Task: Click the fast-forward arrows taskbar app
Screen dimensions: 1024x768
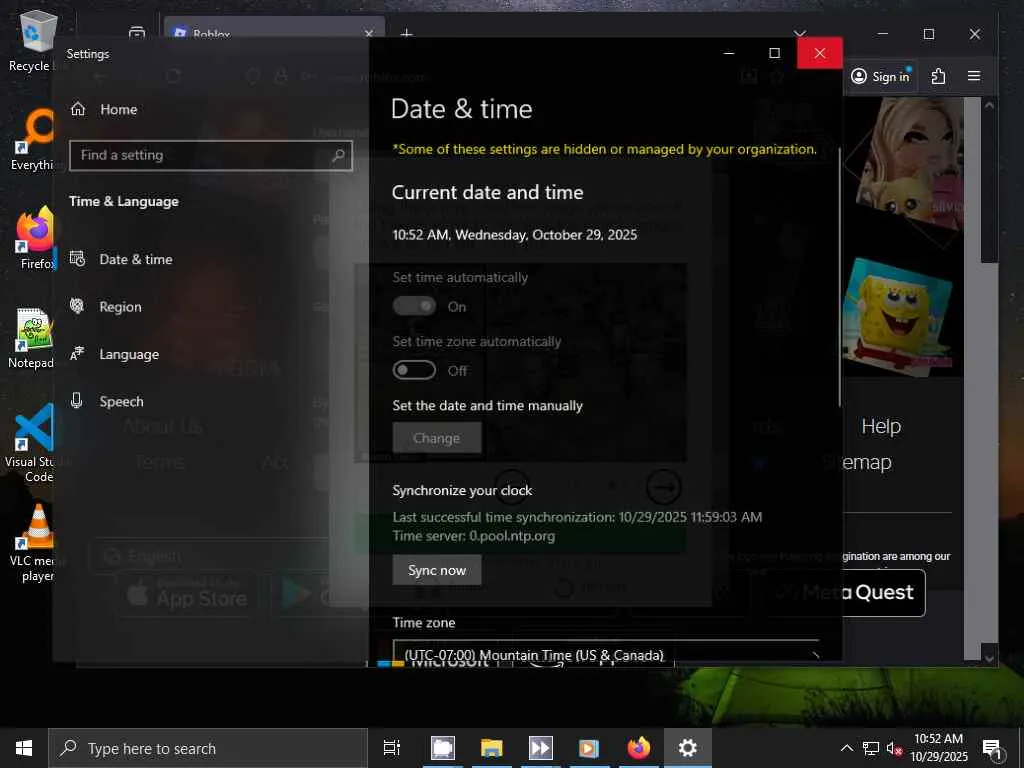Action: [540, 748]
